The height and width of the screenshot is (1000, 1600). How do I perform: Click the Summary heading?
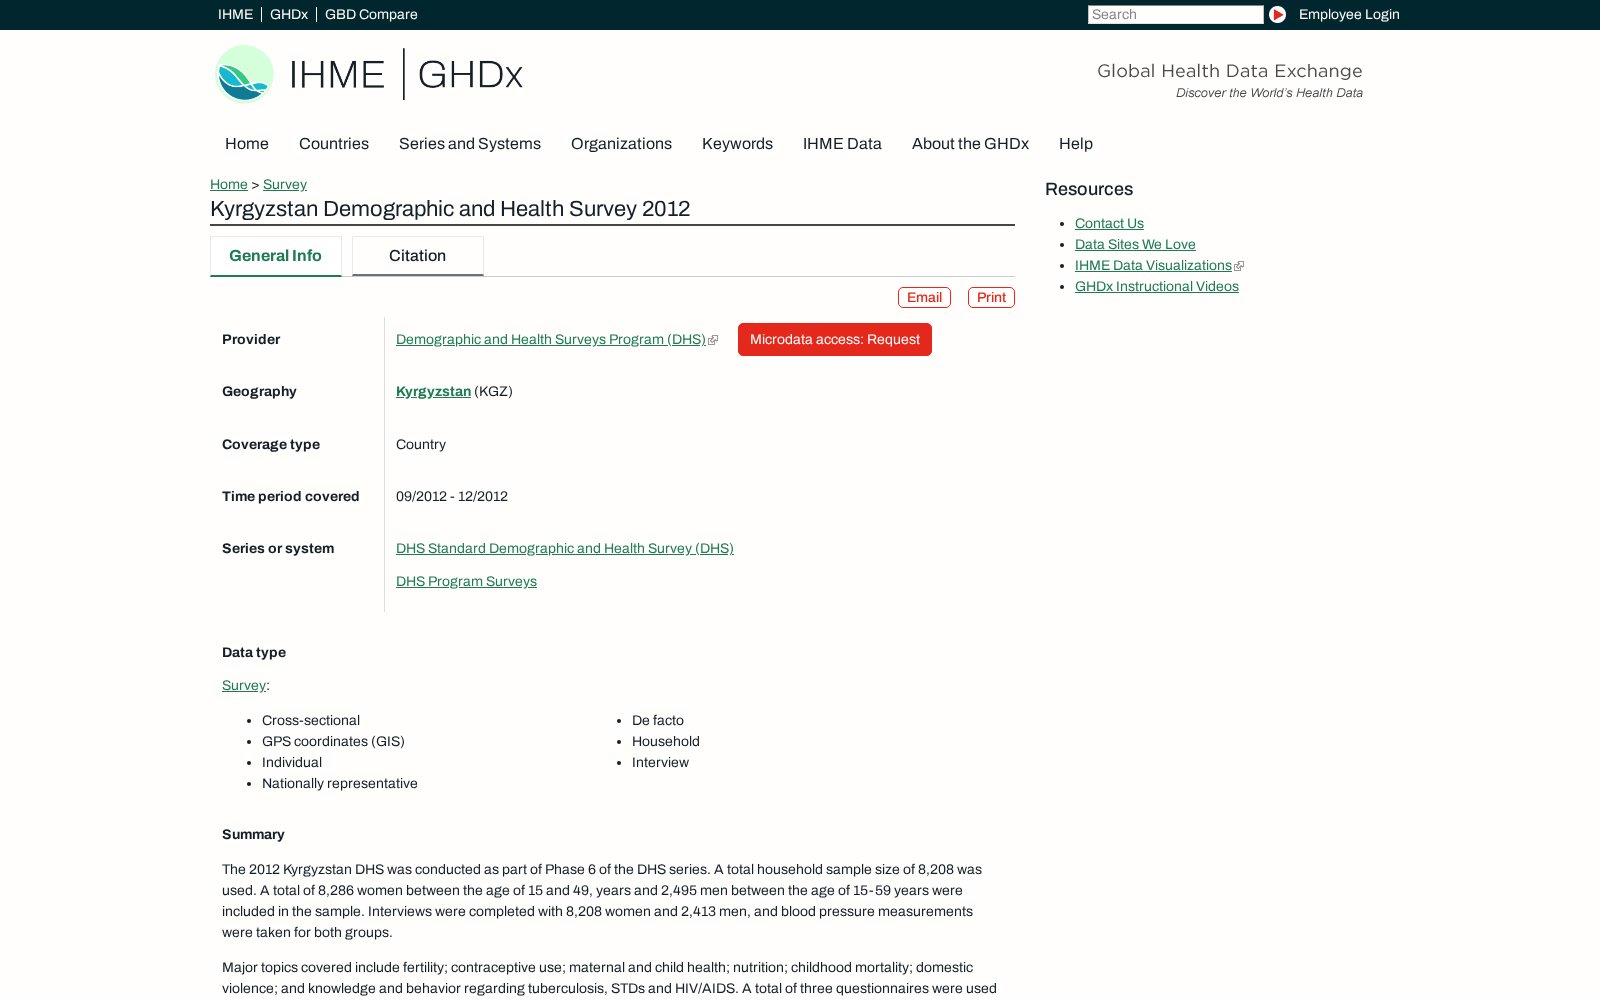[x=253, y=835]
